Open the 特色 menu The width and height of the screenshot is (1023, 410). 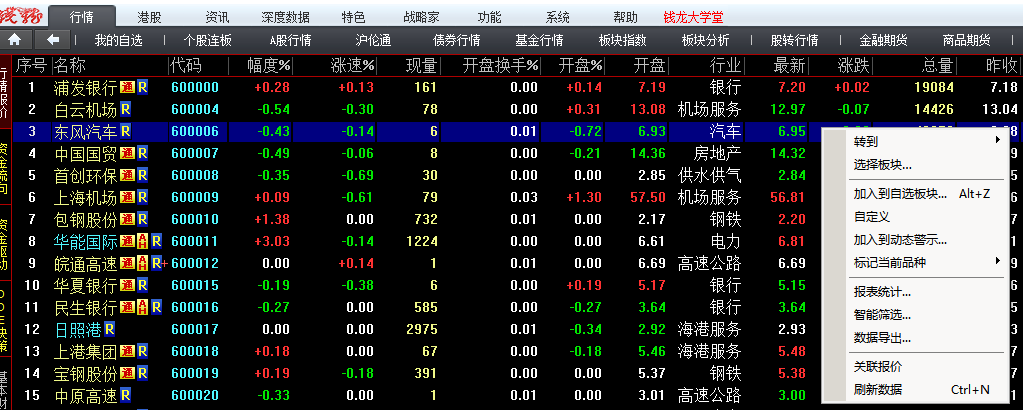[353, 18]
